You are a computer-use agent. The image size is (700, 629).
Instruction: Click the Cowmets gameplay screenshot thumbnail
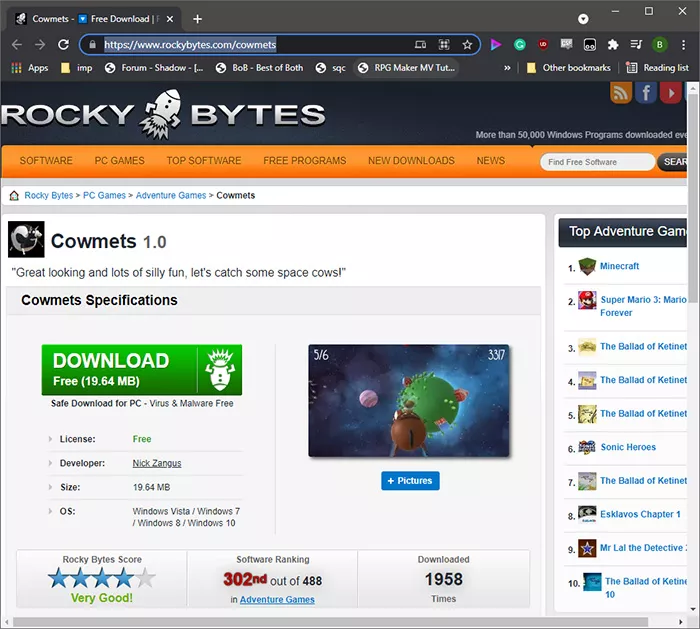[408, 400]
